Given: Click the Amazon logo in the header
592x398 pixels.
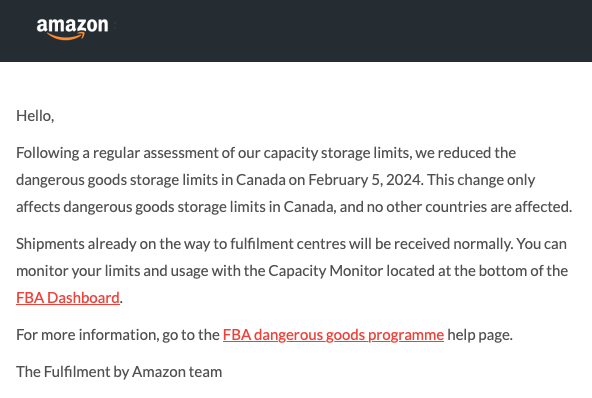Looking at the screenshot, I should click(x=72, y=29).
